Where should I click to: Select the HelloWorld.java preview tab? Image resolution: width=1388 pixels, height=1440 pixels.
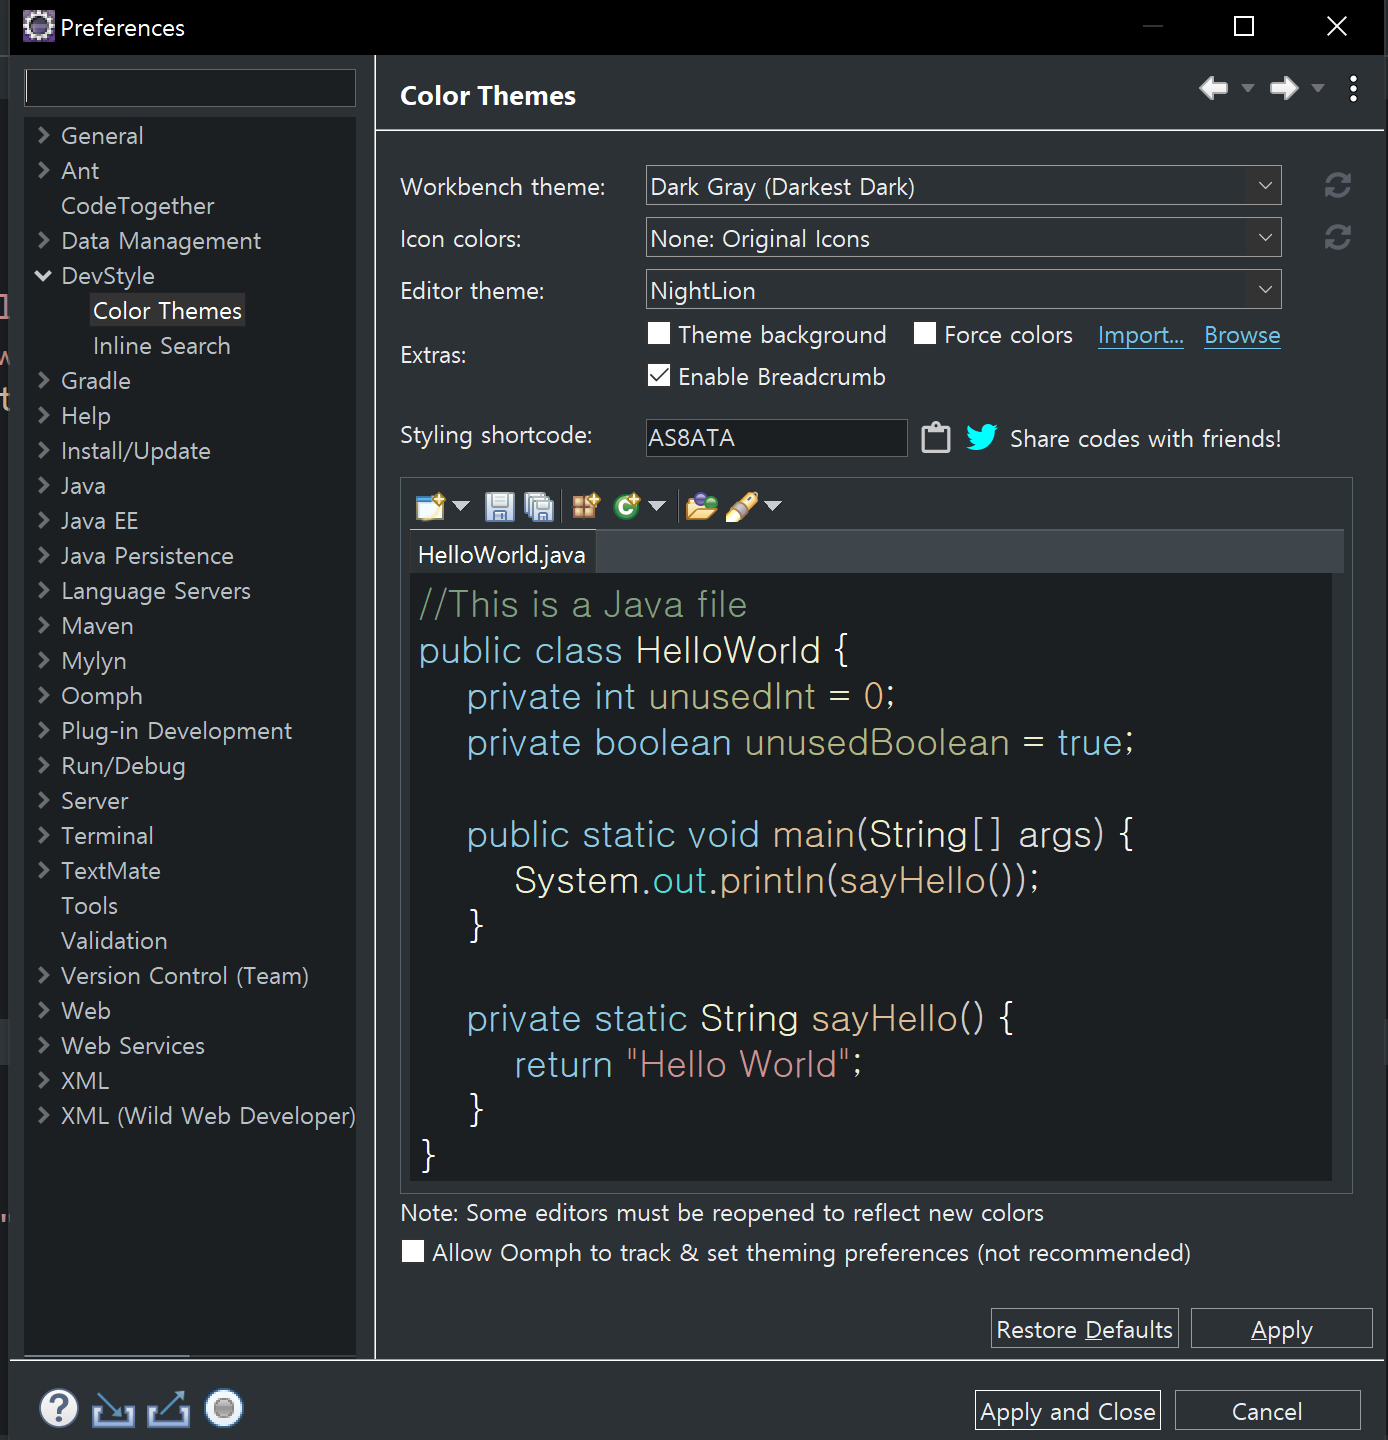502,554
